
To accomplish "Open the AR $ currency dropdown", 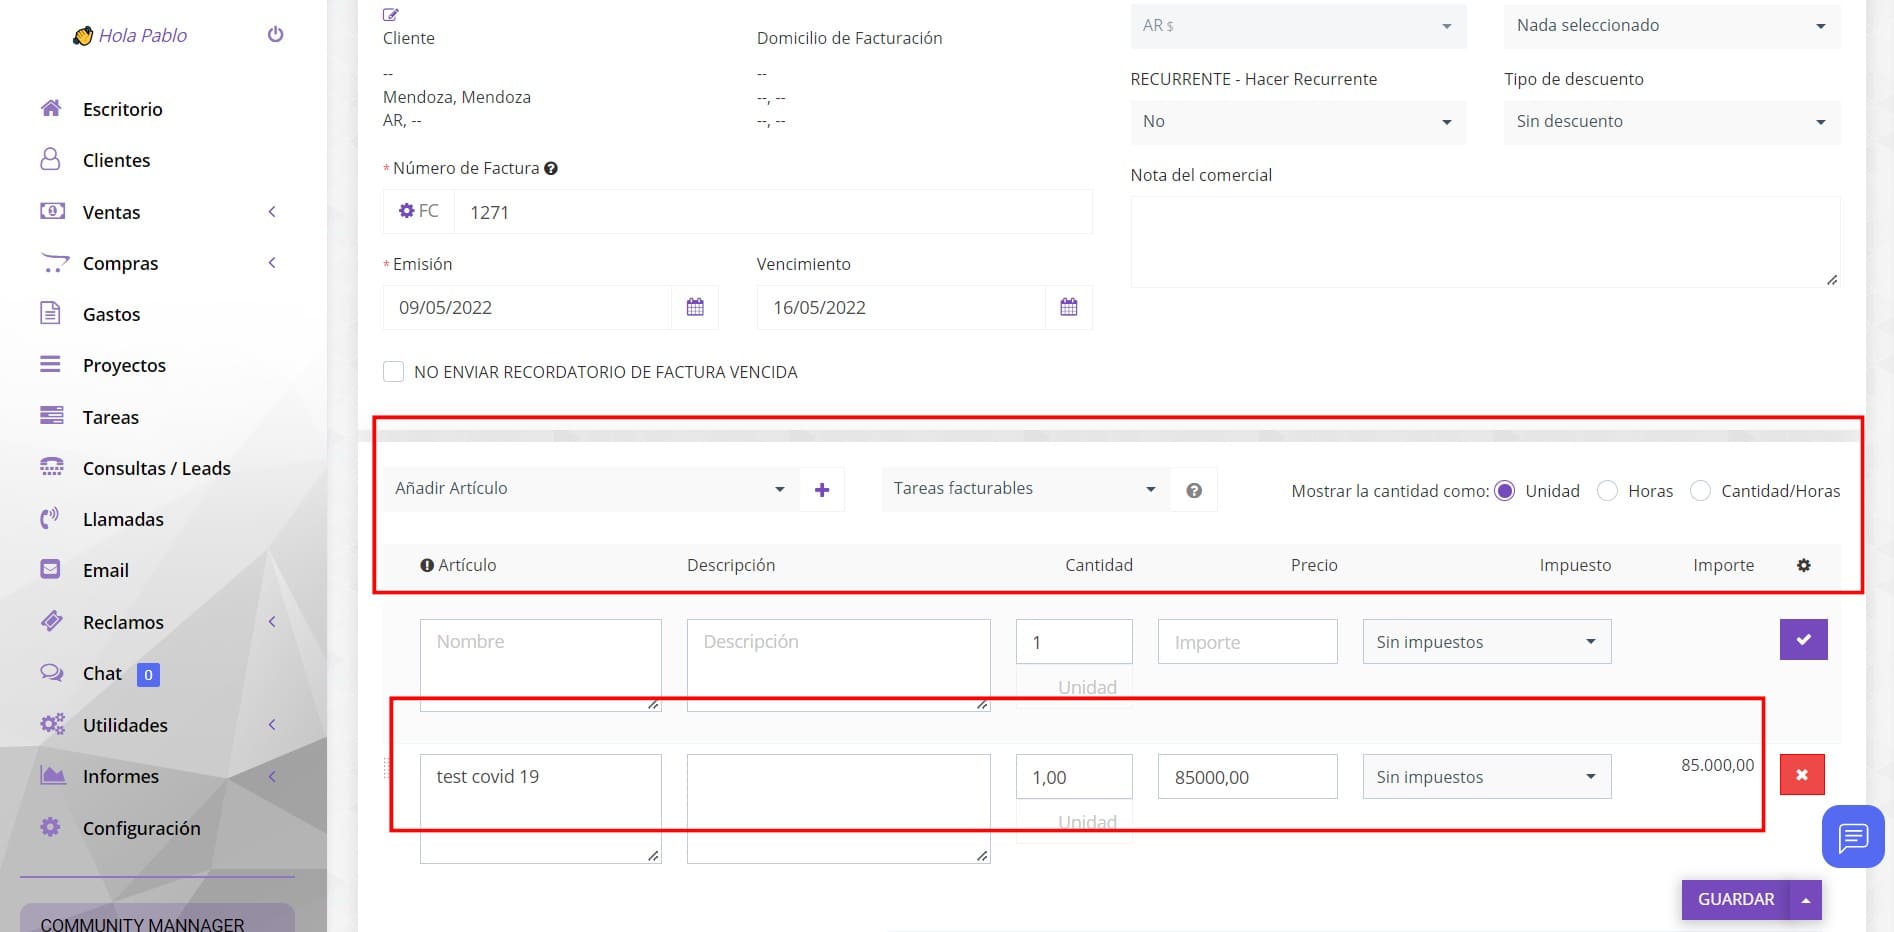I will tap(1298, 26).
